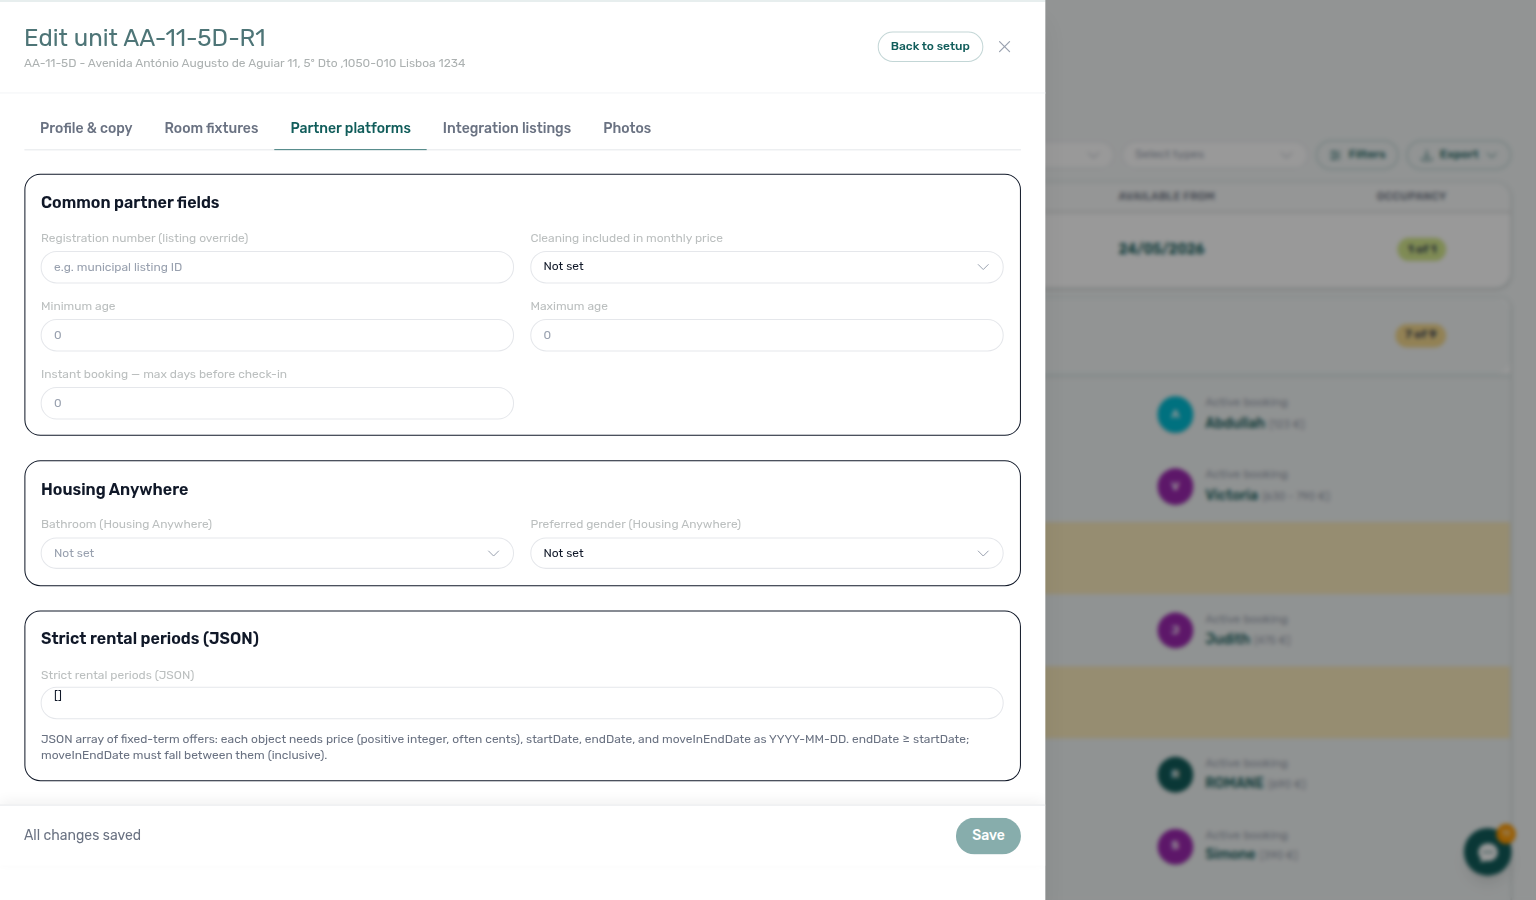Open the Export dropdown in background page

pos(1459,155)
